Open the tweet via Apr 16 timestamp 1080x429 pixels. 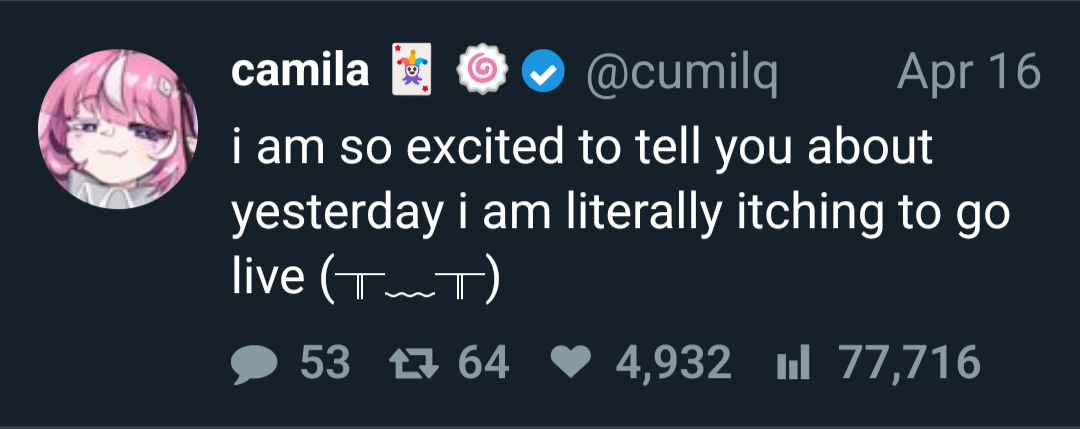pos(969,71)
